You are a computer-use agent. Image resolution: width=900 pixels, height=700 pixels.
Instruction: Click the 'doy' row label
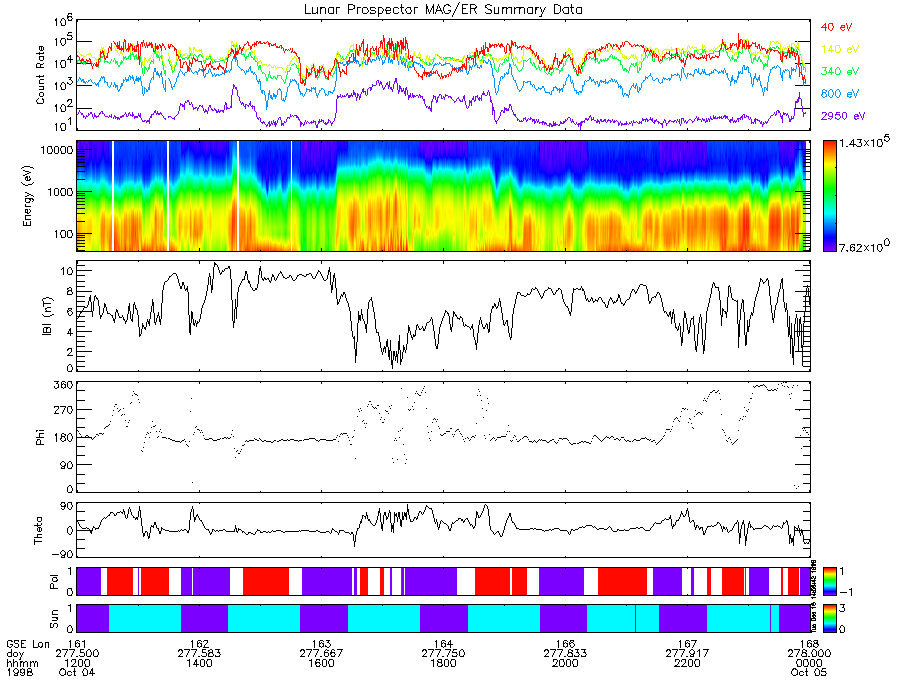[x=15, y=654]
